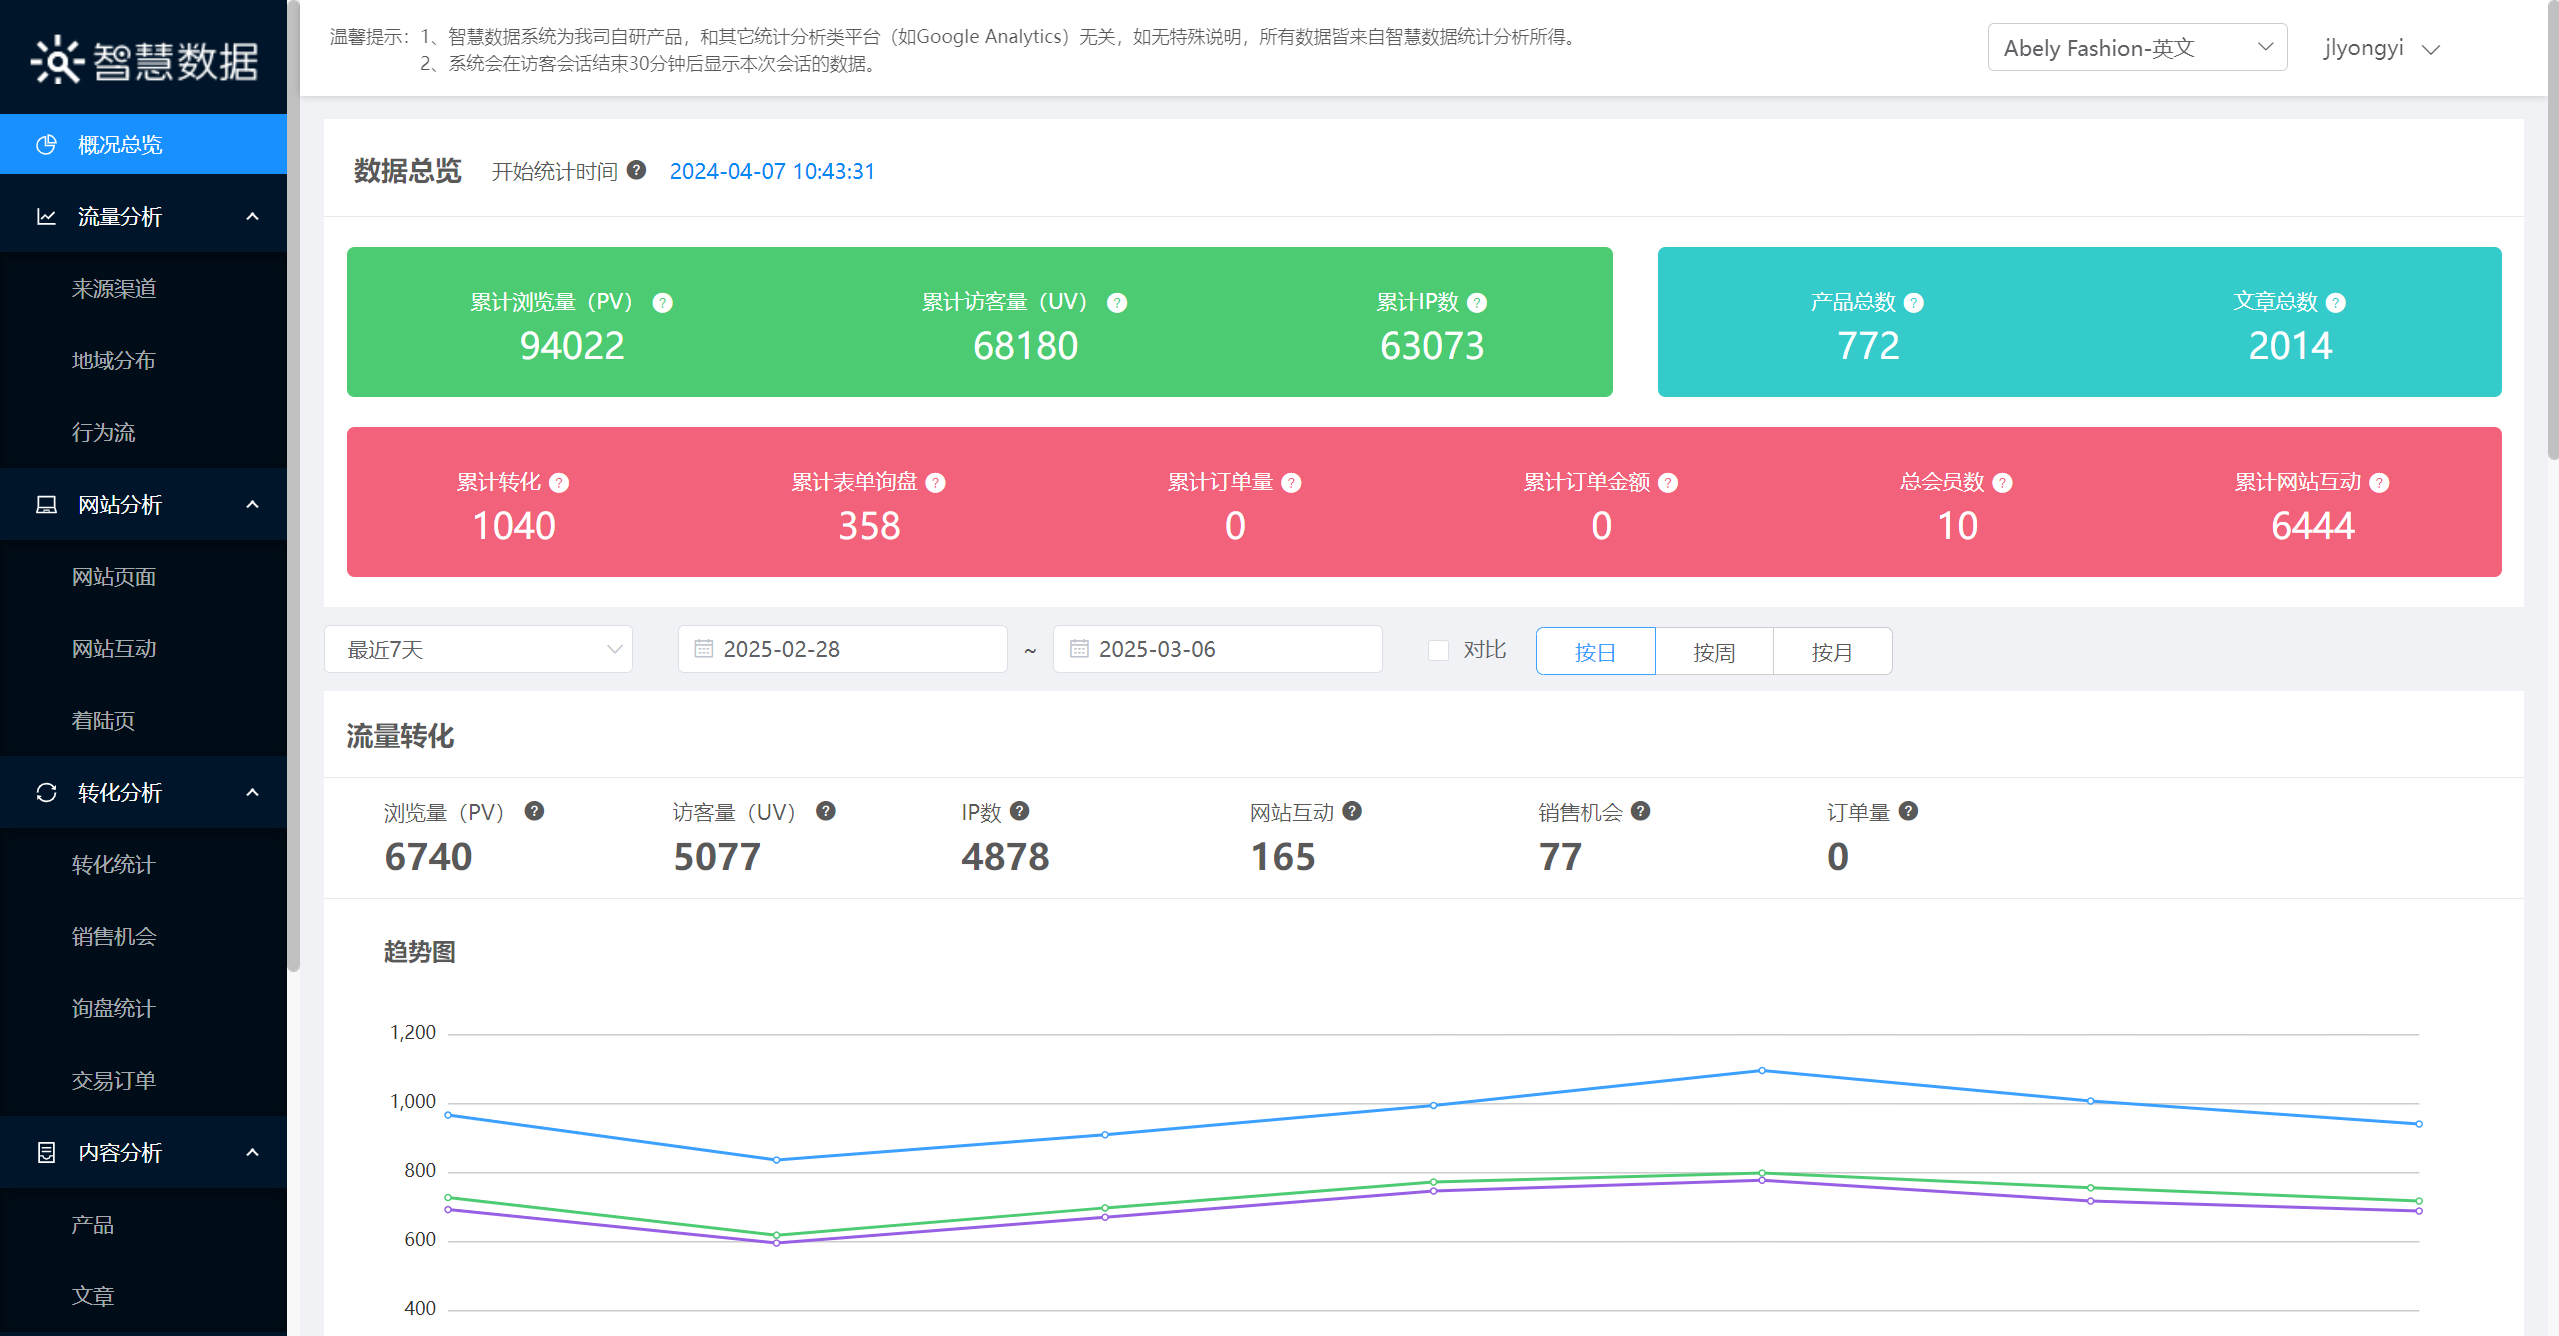Click the 按日 view button
This screenshot has width=2559, height=1336.
tap(1594, 651)
